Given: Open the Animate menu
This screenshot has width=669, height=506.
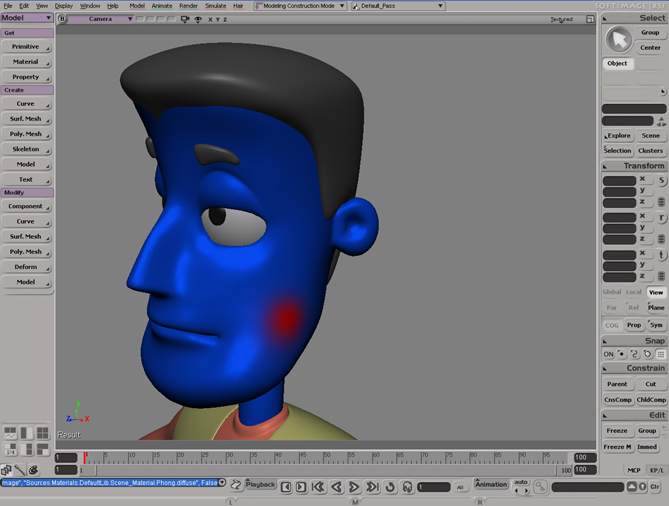Looking at the screenshot, I should point(162,5).
